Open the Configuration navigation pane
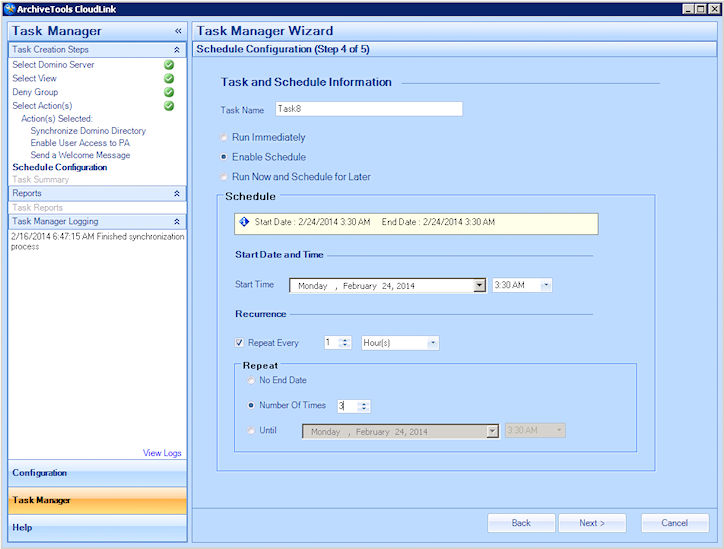The width and height of the screenshot is (724, 549). click(x=97, y=473)
